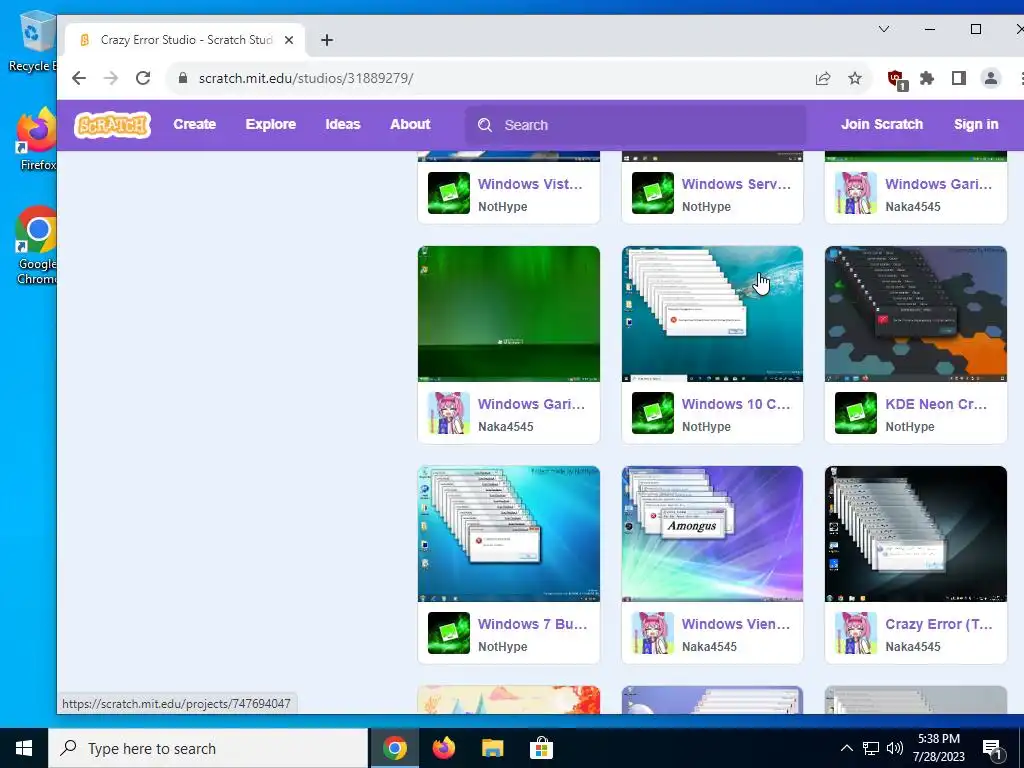Click the Chrome taskbar icon
The height and width of the screenshot is (768, 1024).
pyautogui.click(x=395, y=748)
